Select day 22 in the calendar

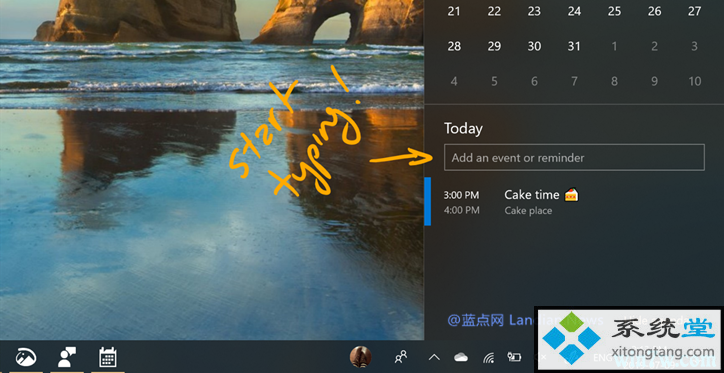click(x=494, y=11)
